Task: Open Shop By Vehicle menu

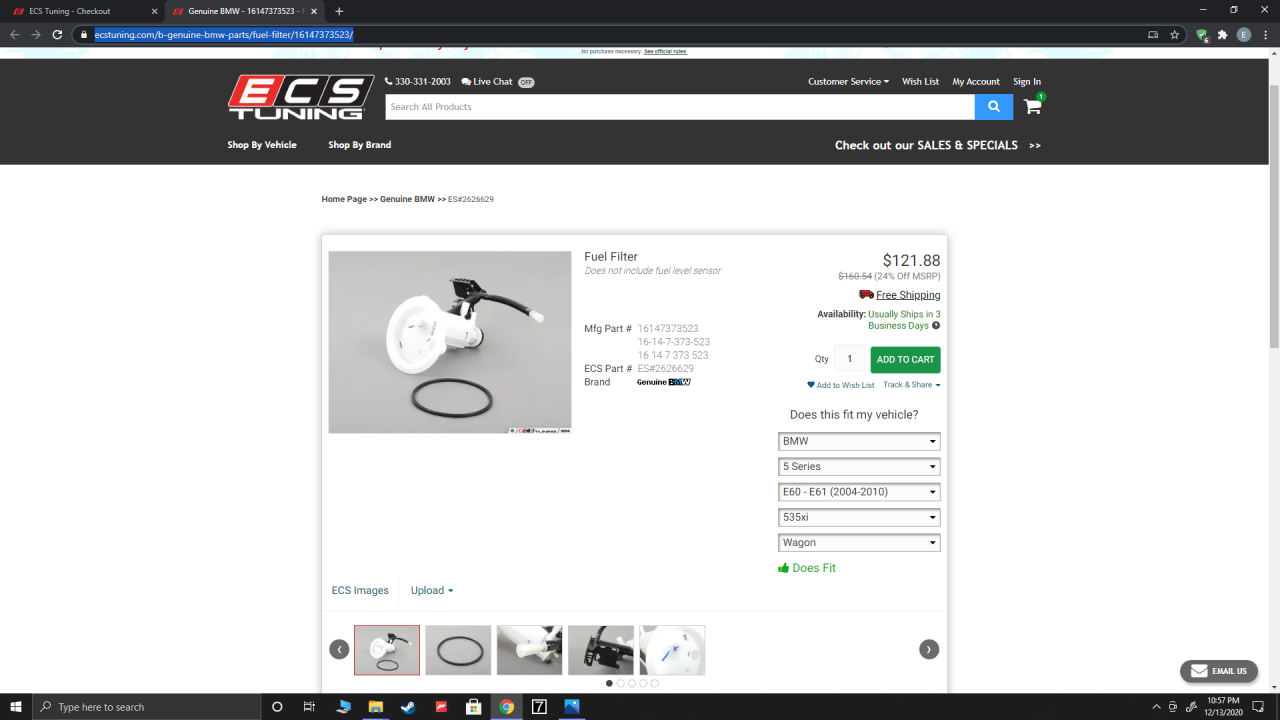Action: (x=262, y=145)
